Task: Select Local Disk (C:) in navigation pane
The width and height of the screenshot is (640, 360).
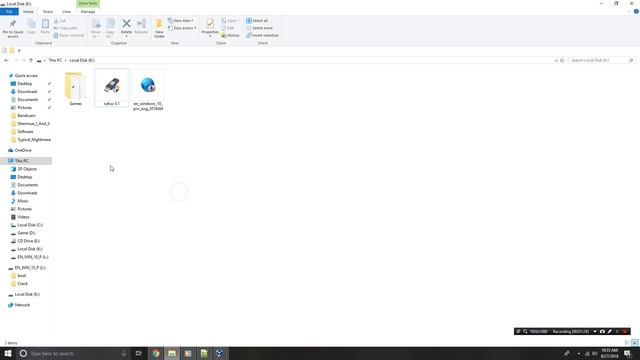Action: point(30,225)
